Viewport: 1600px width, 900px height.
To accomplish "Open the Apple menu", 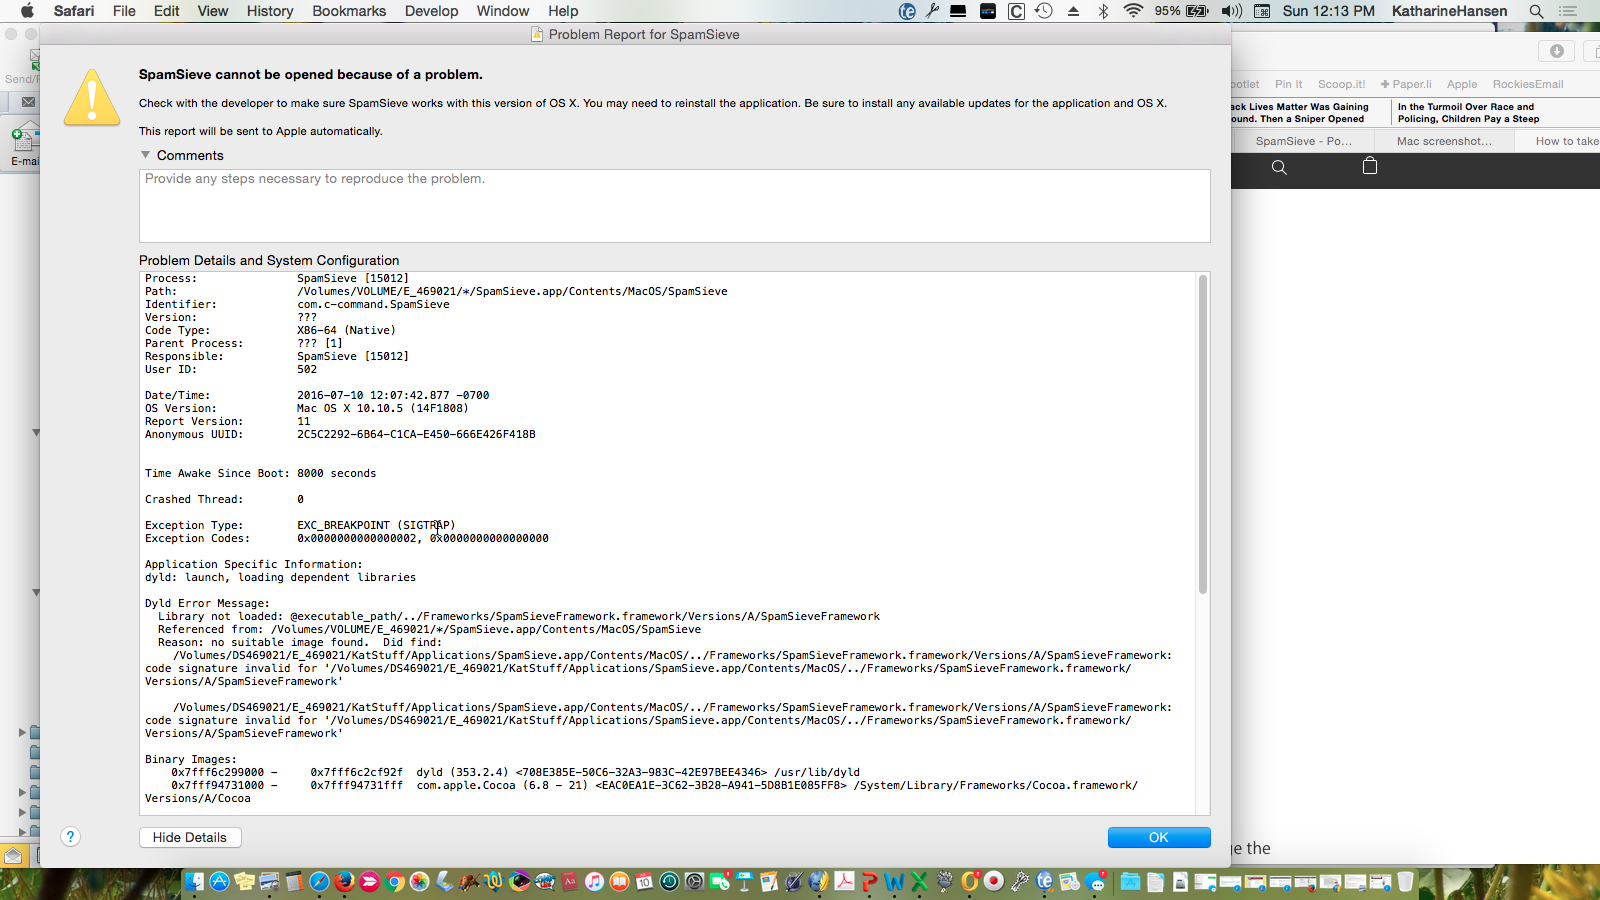I will tap(27, 11).
